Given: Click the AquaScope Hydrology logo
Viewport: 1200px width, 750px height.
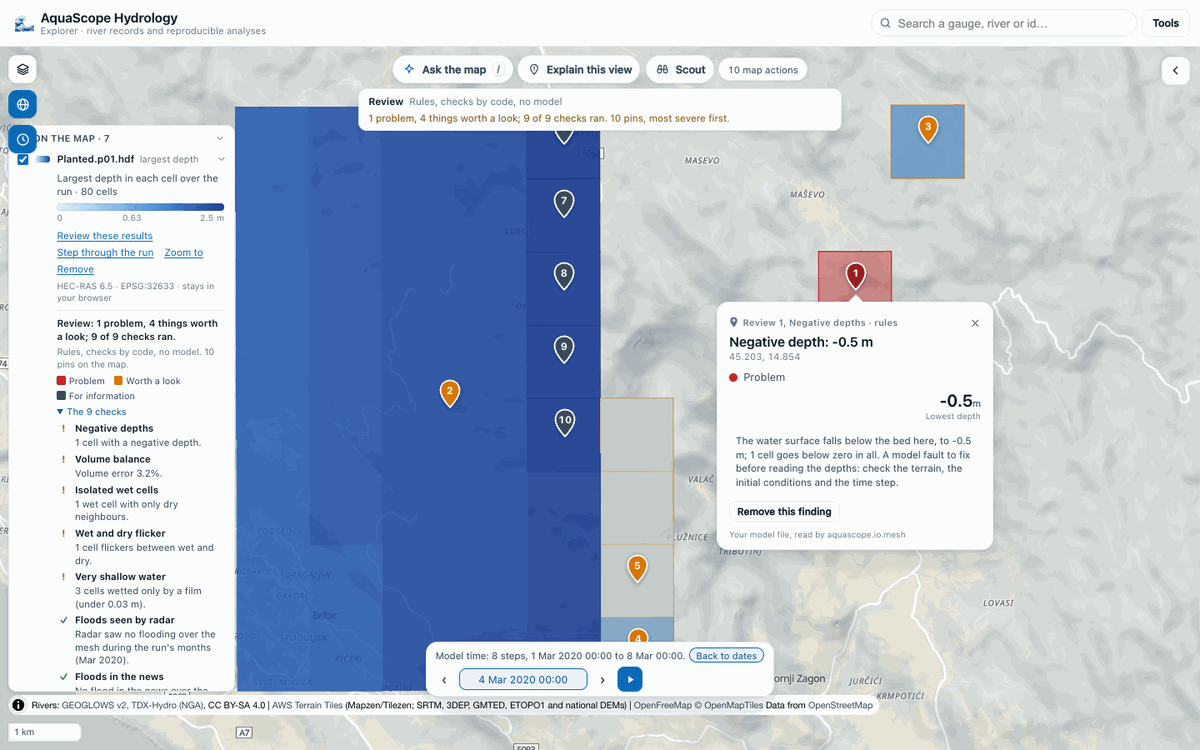Looking at the screenshot, I should click(x=25, y=24).
